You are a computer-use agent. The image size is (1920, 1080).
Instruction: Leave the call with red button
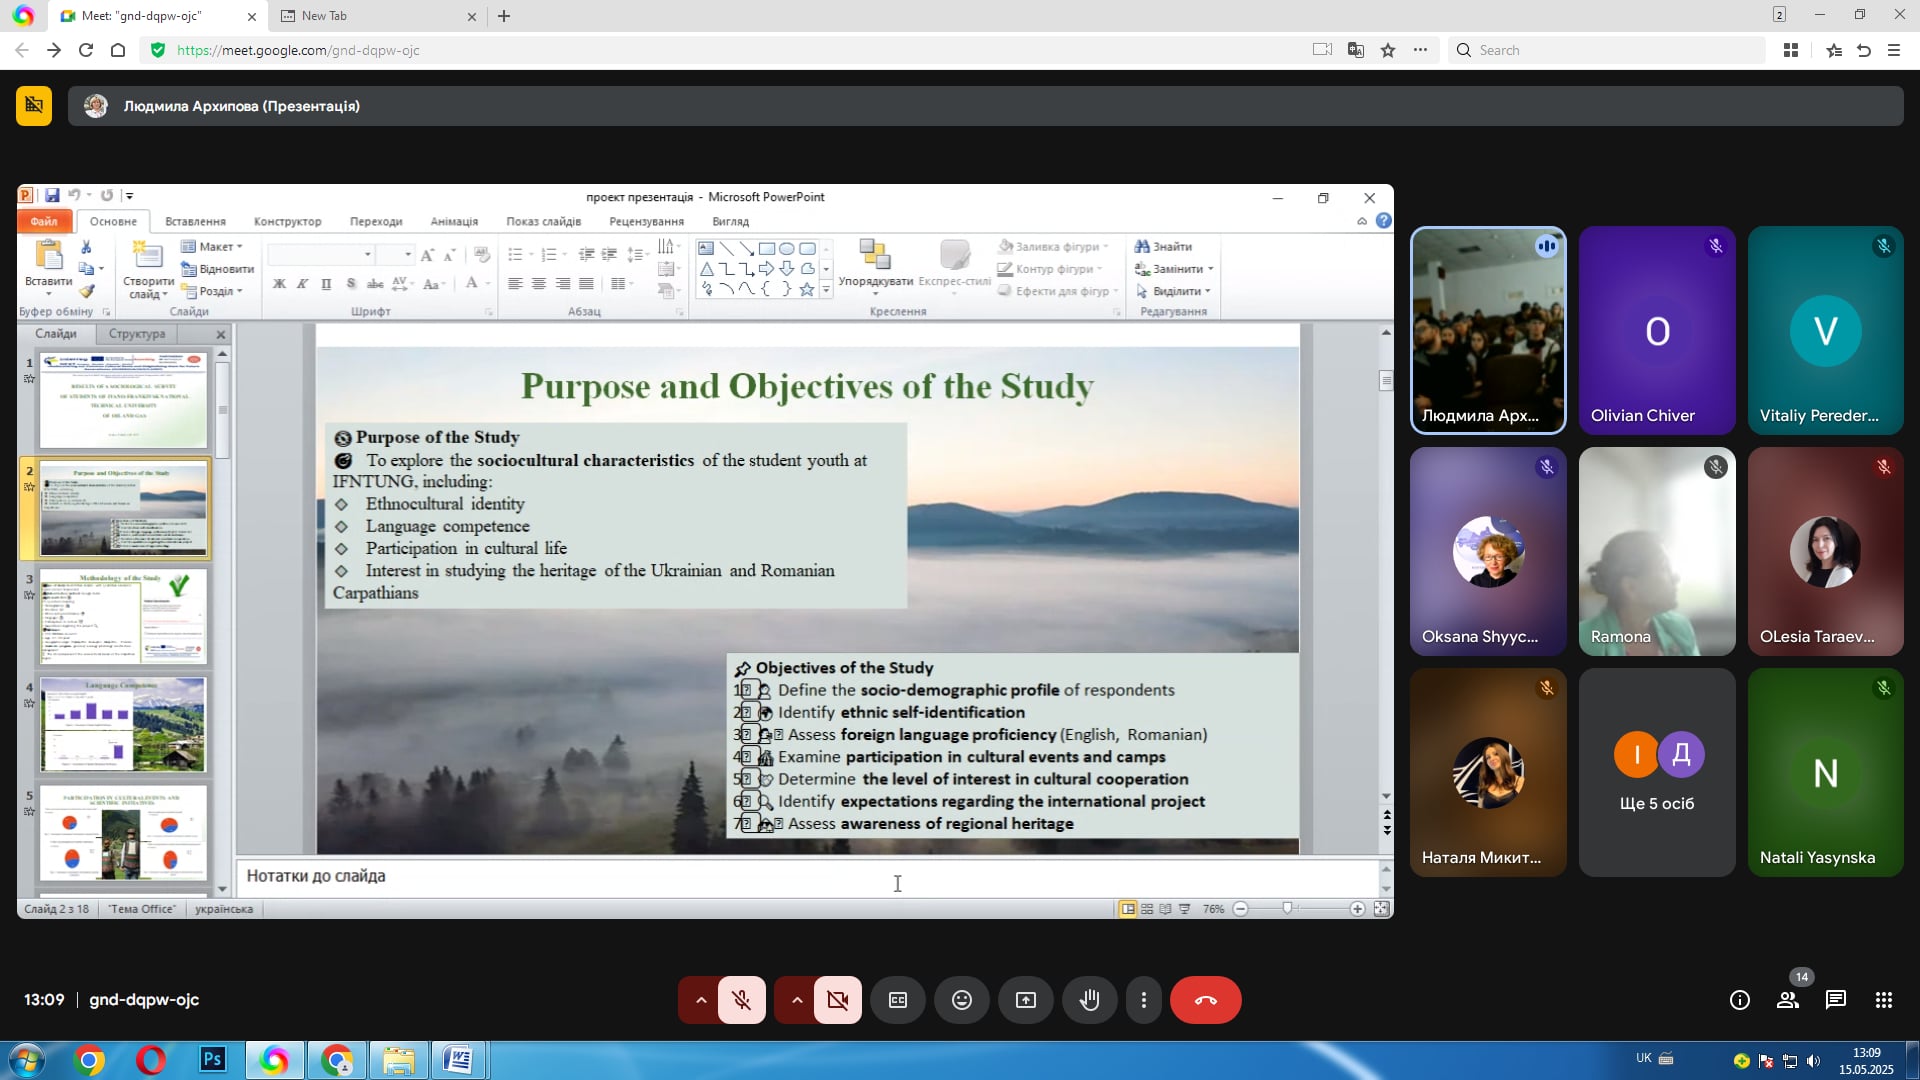[1205, 1000]
